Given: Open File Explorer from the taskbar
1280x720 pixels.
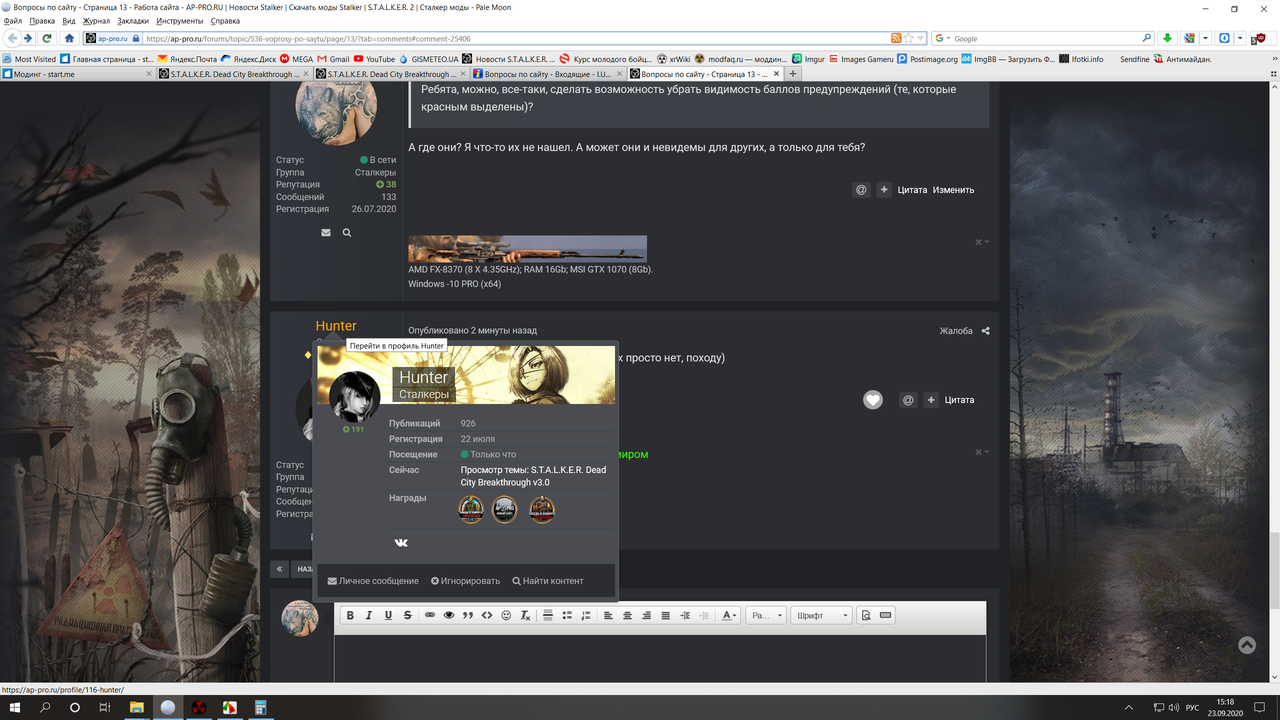Looking at the screenshot, I should (x=136, y=707).
